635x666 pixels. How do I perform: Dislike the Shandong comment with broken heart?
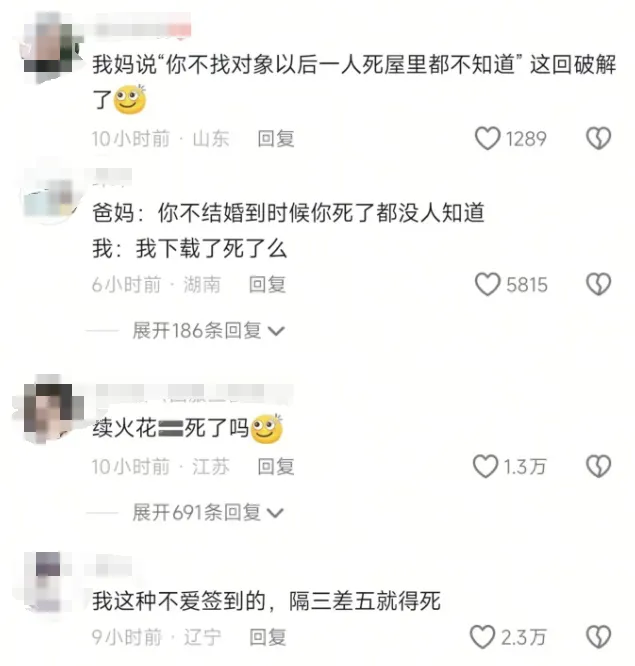point(598,138)
